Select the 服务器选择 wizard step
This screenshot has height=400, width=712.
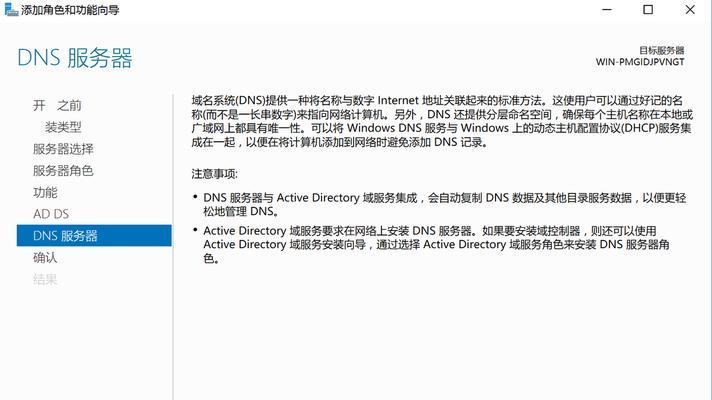(x=63, y=149)
